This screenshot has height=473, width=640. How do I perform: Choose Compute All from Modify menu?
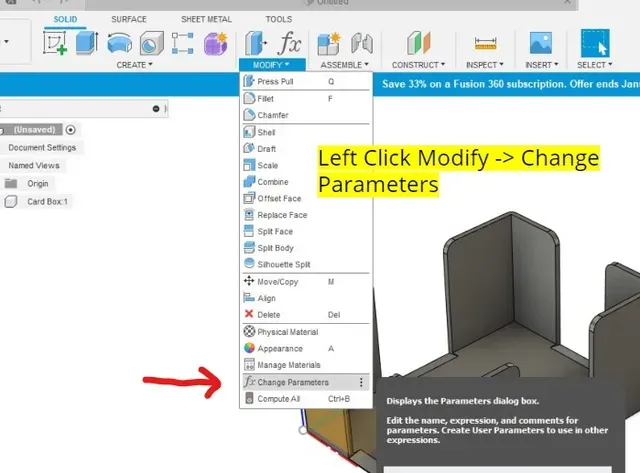pyautogui.click(x=306, y=399)
